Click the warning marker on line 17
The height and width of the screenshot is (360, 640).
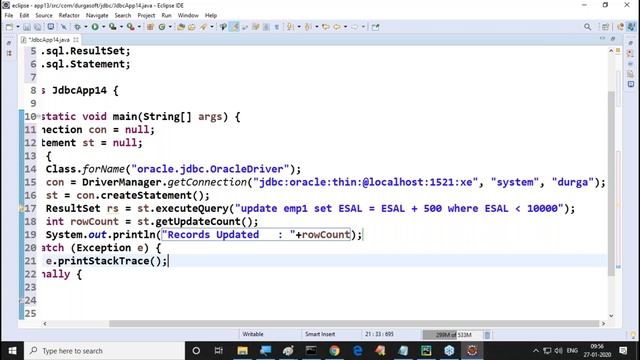21,209
